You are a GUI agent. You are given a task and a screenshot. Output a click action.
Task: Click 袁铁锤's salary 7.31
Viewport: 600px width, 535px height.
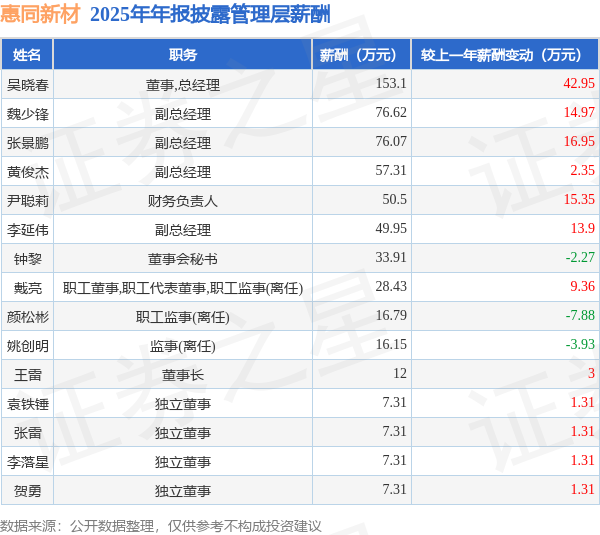click(394, 403)
